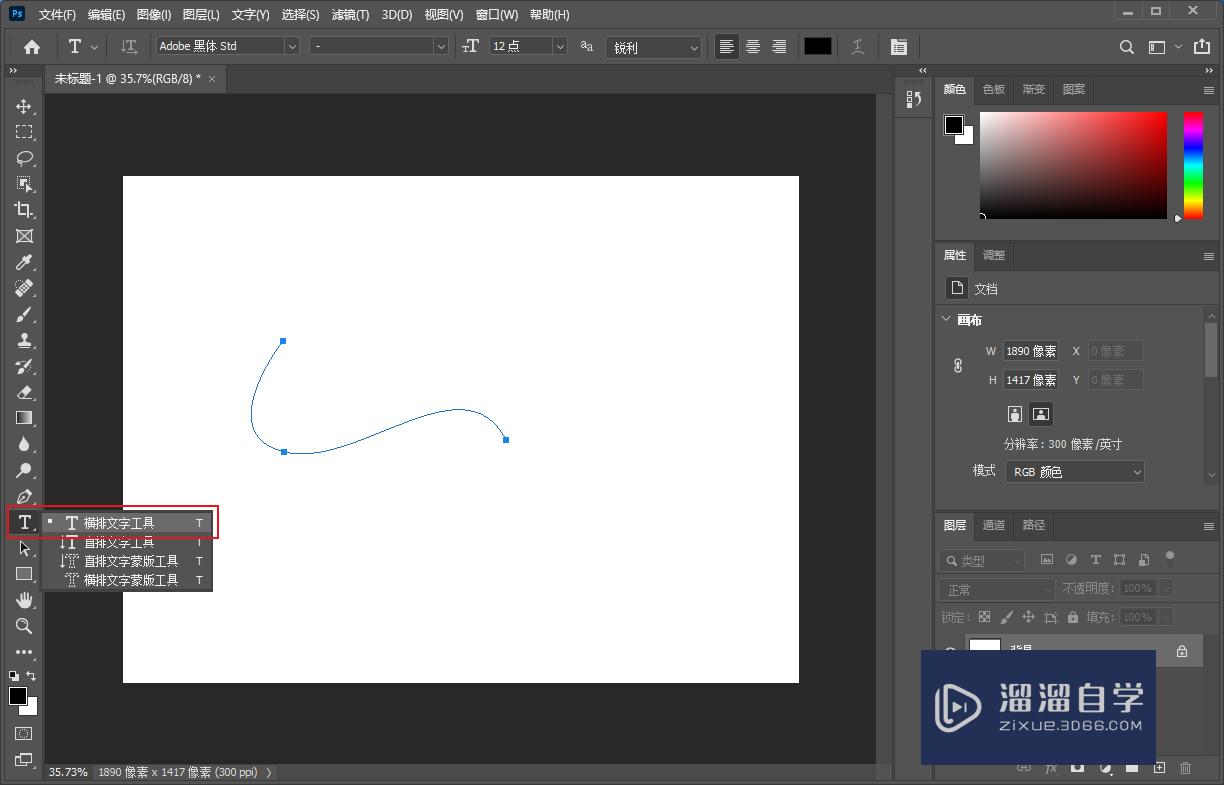Select the Zoom tool
1224x785 pixels.
(24, 626)
